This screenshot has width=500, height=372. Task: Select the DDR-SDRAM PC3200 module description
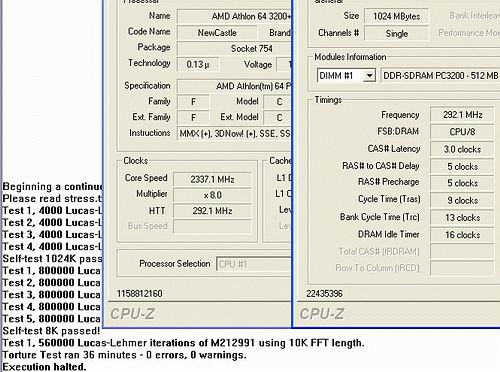(x=440, y=76)
